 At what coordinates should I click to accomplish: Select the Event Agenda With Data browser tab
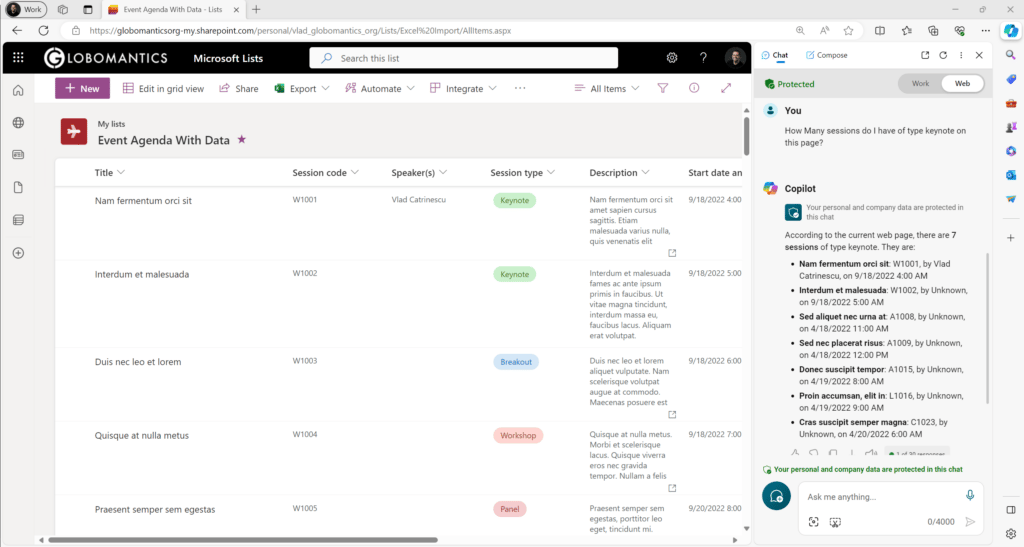173,10
